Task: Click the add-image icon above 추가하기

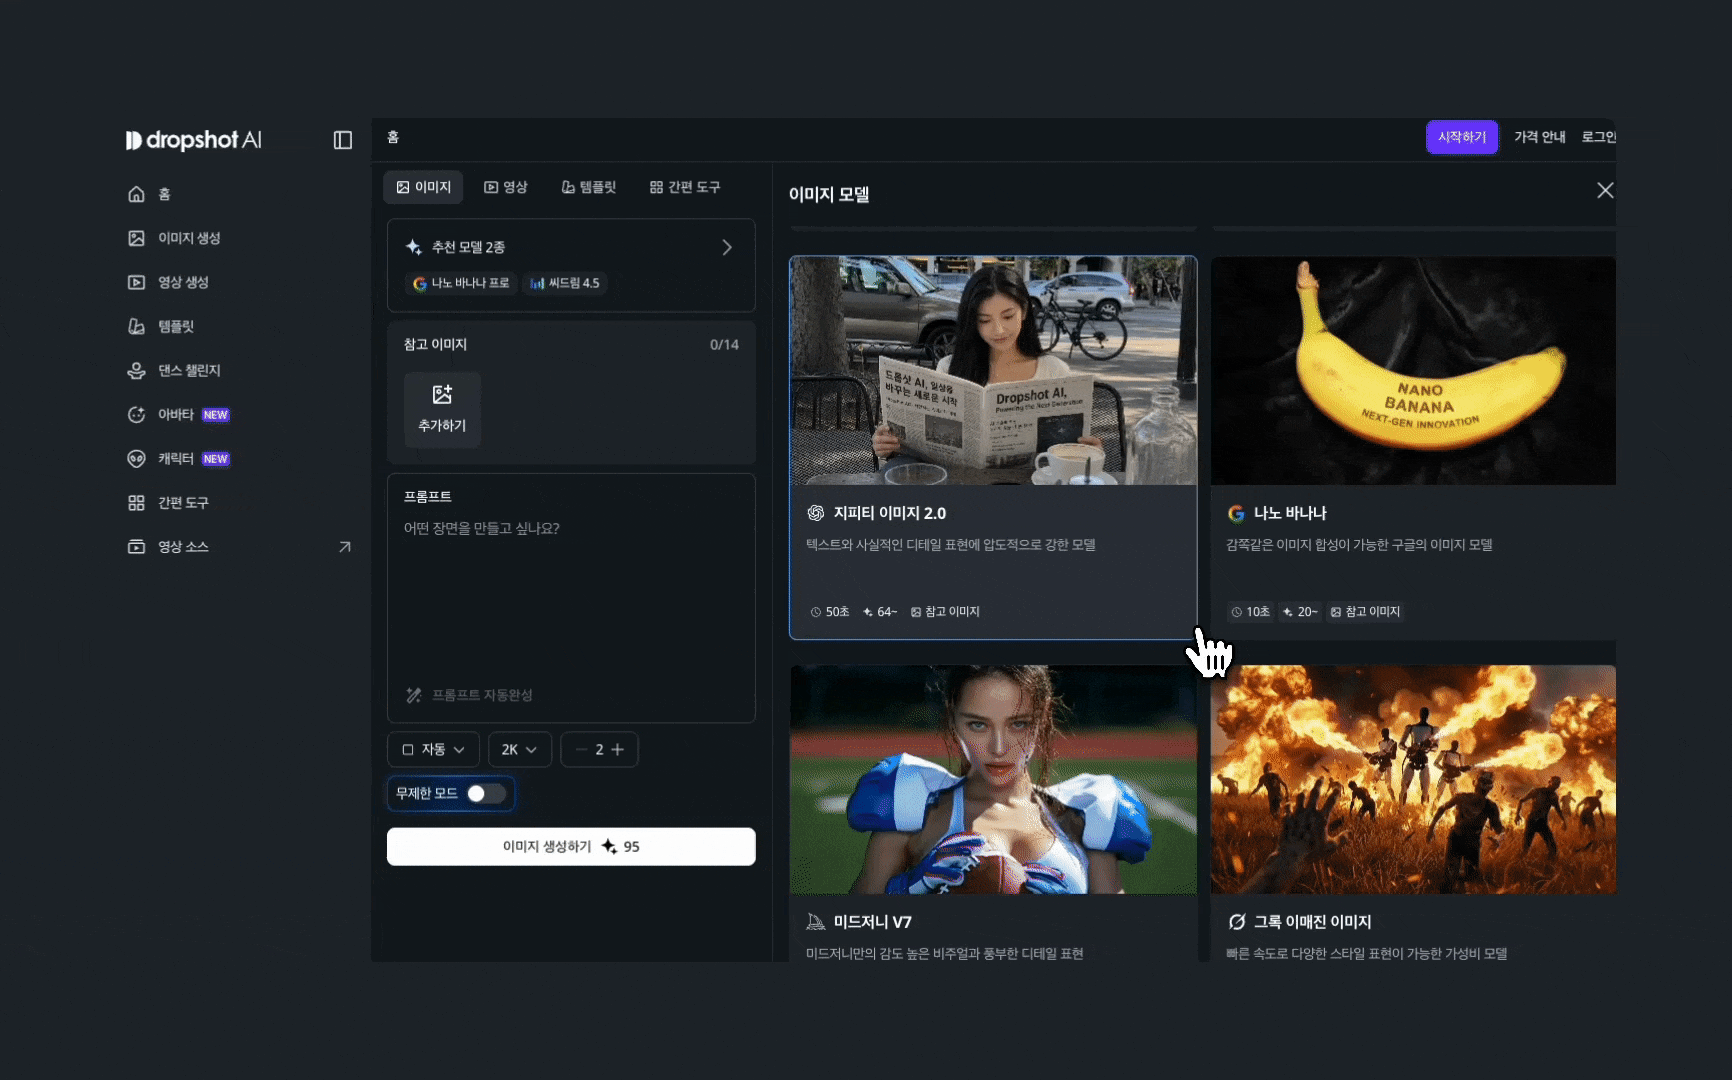Action: click(442, 394)
